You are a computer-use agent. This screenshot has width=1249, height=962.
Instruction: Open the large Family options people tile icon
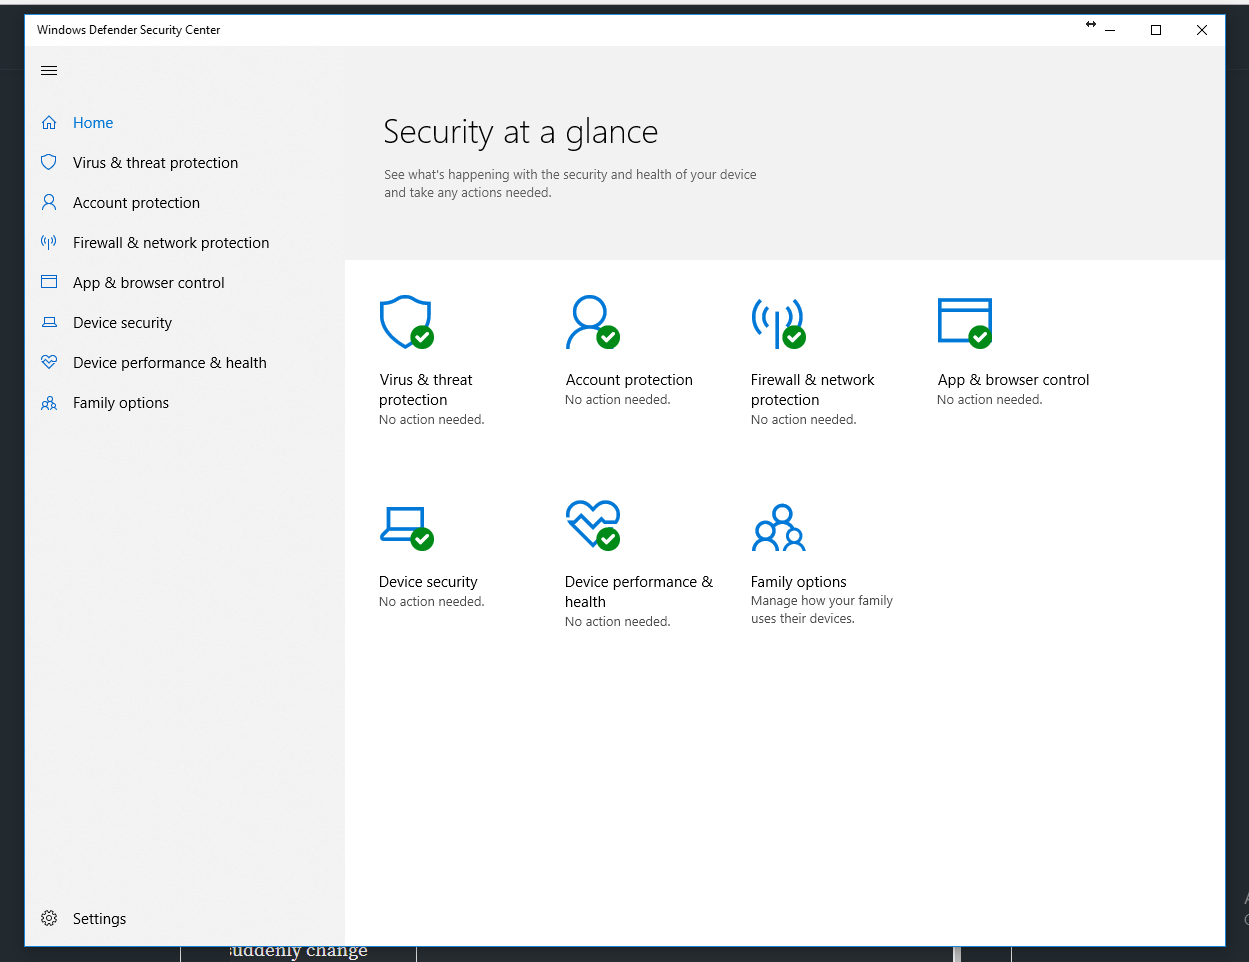point(778,528)
